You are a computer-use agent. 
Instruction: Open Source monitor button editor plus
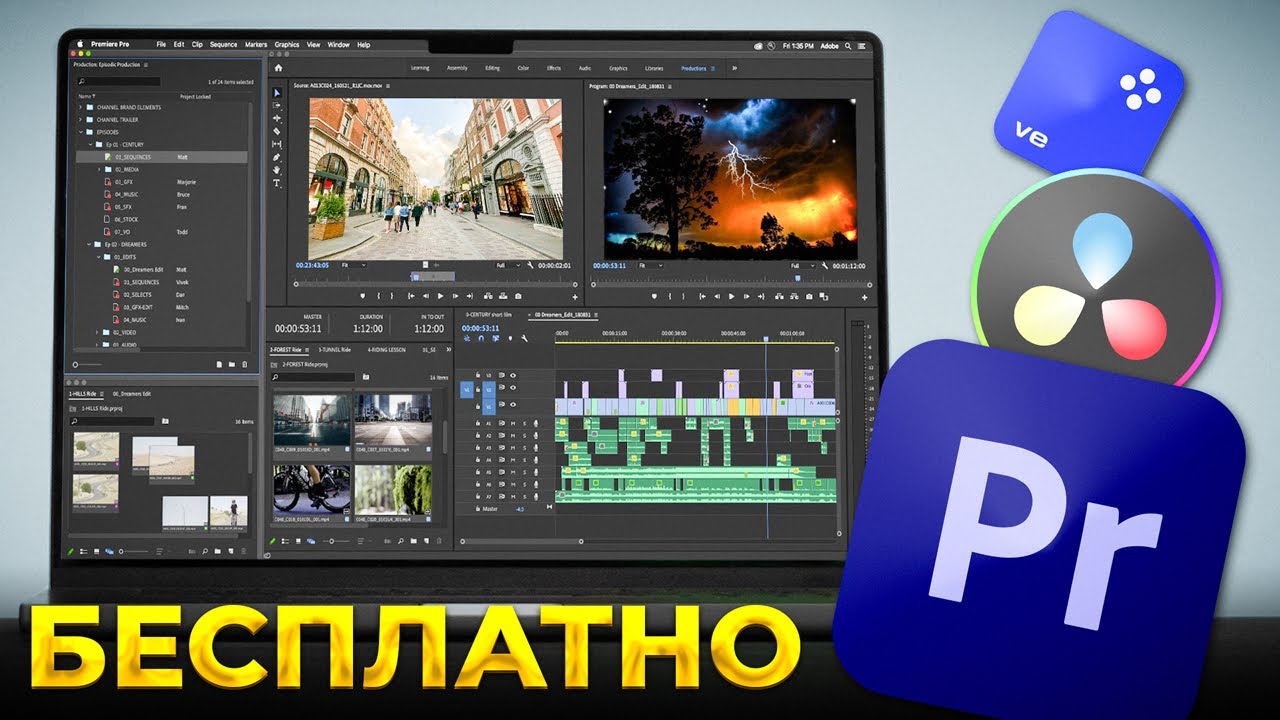574,297
